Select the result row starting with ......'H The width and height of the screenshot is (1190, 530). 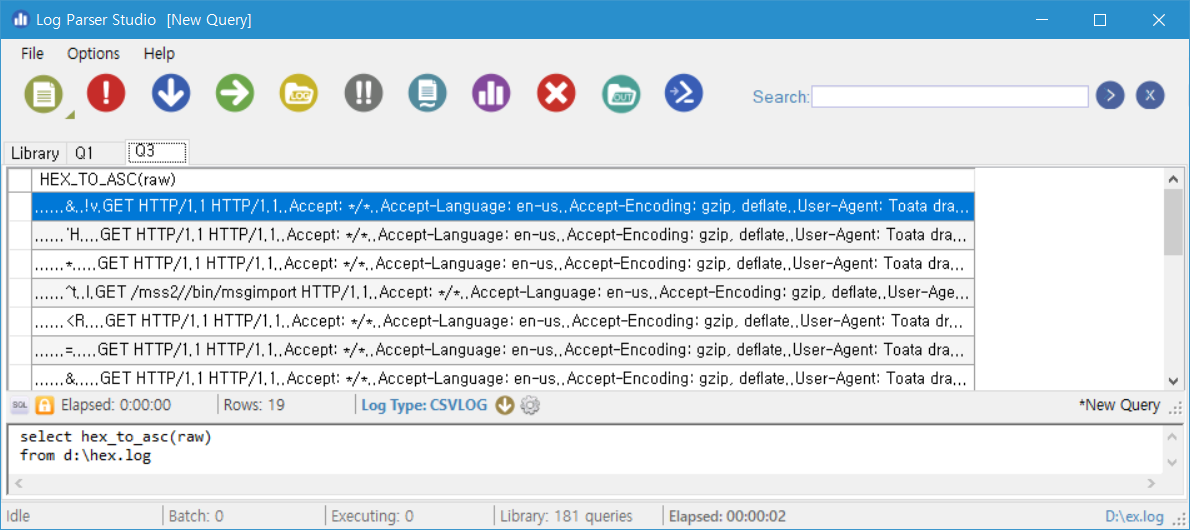(503, 235)
